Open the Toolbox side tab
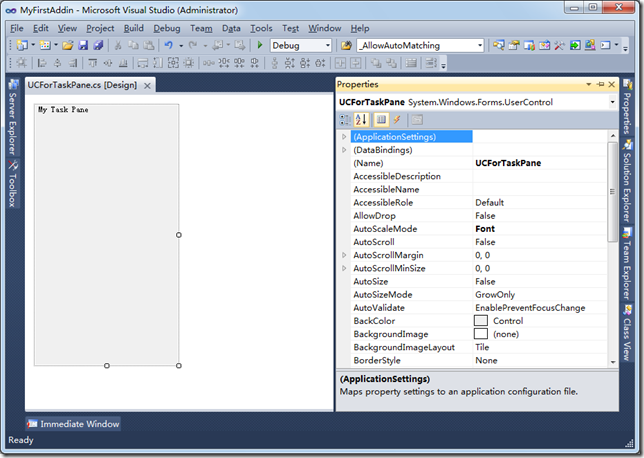 [x=13, y=184]
